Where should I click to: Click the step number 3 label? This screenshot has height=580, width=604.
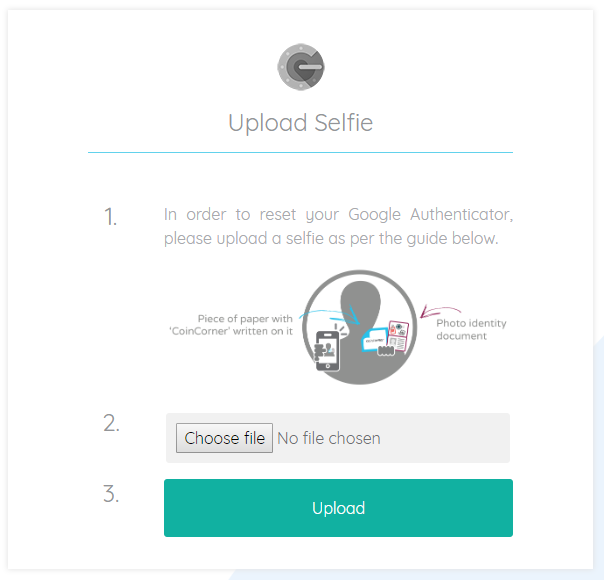[111, 493]
